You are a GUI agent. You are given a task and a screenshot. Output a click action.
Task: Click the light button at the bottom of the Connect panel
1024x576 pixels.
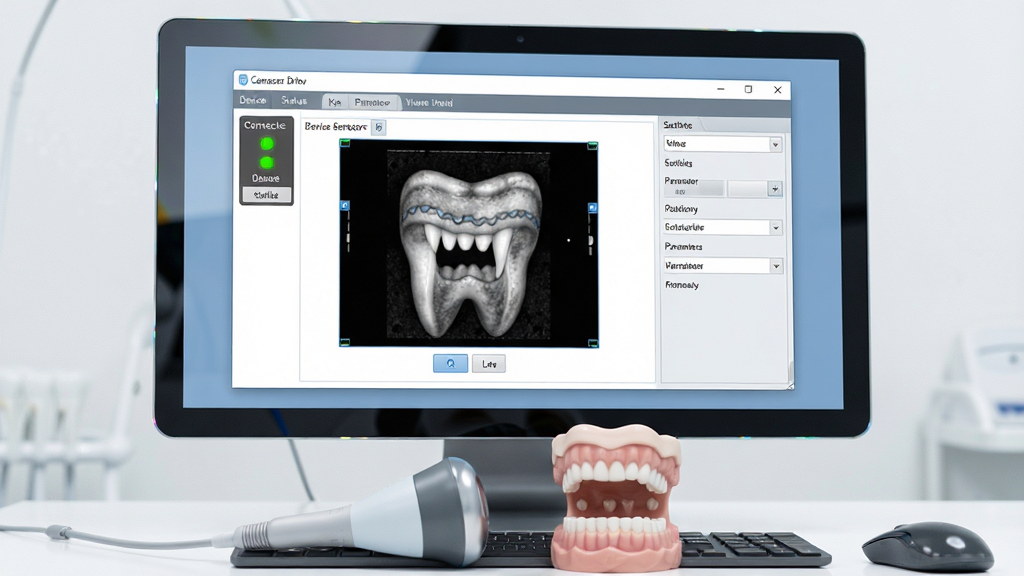click(x=266, y=195)
